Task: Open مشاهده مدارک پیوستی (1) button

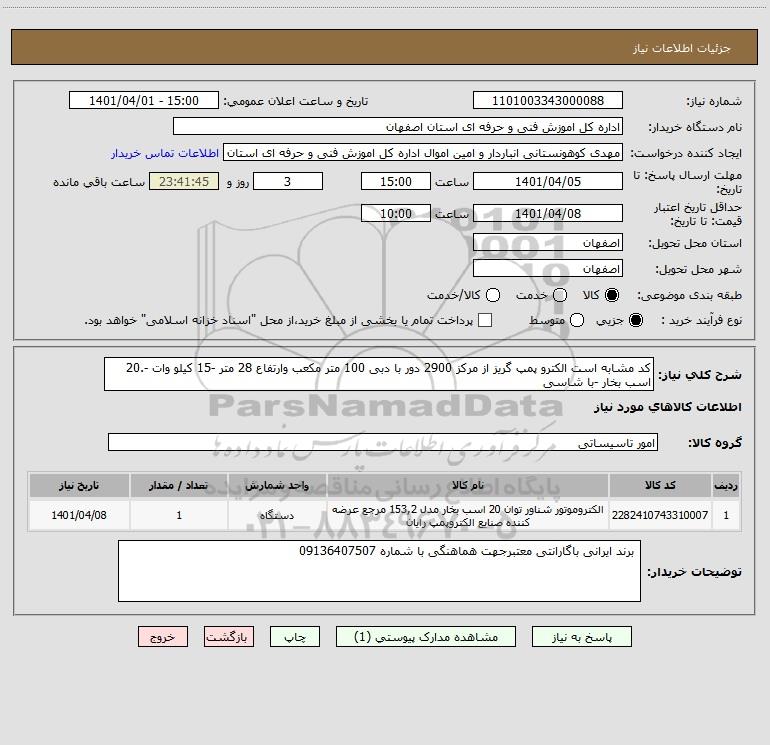Action: point(426,637)
